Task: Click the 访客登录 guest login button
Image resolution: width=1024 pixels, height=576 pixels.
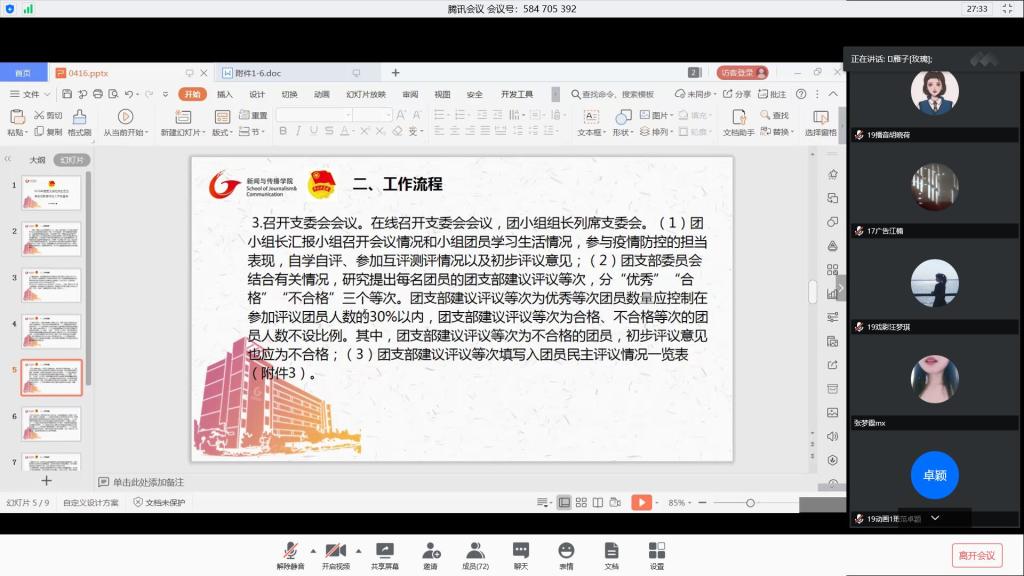Action: (x=741, y=73)
